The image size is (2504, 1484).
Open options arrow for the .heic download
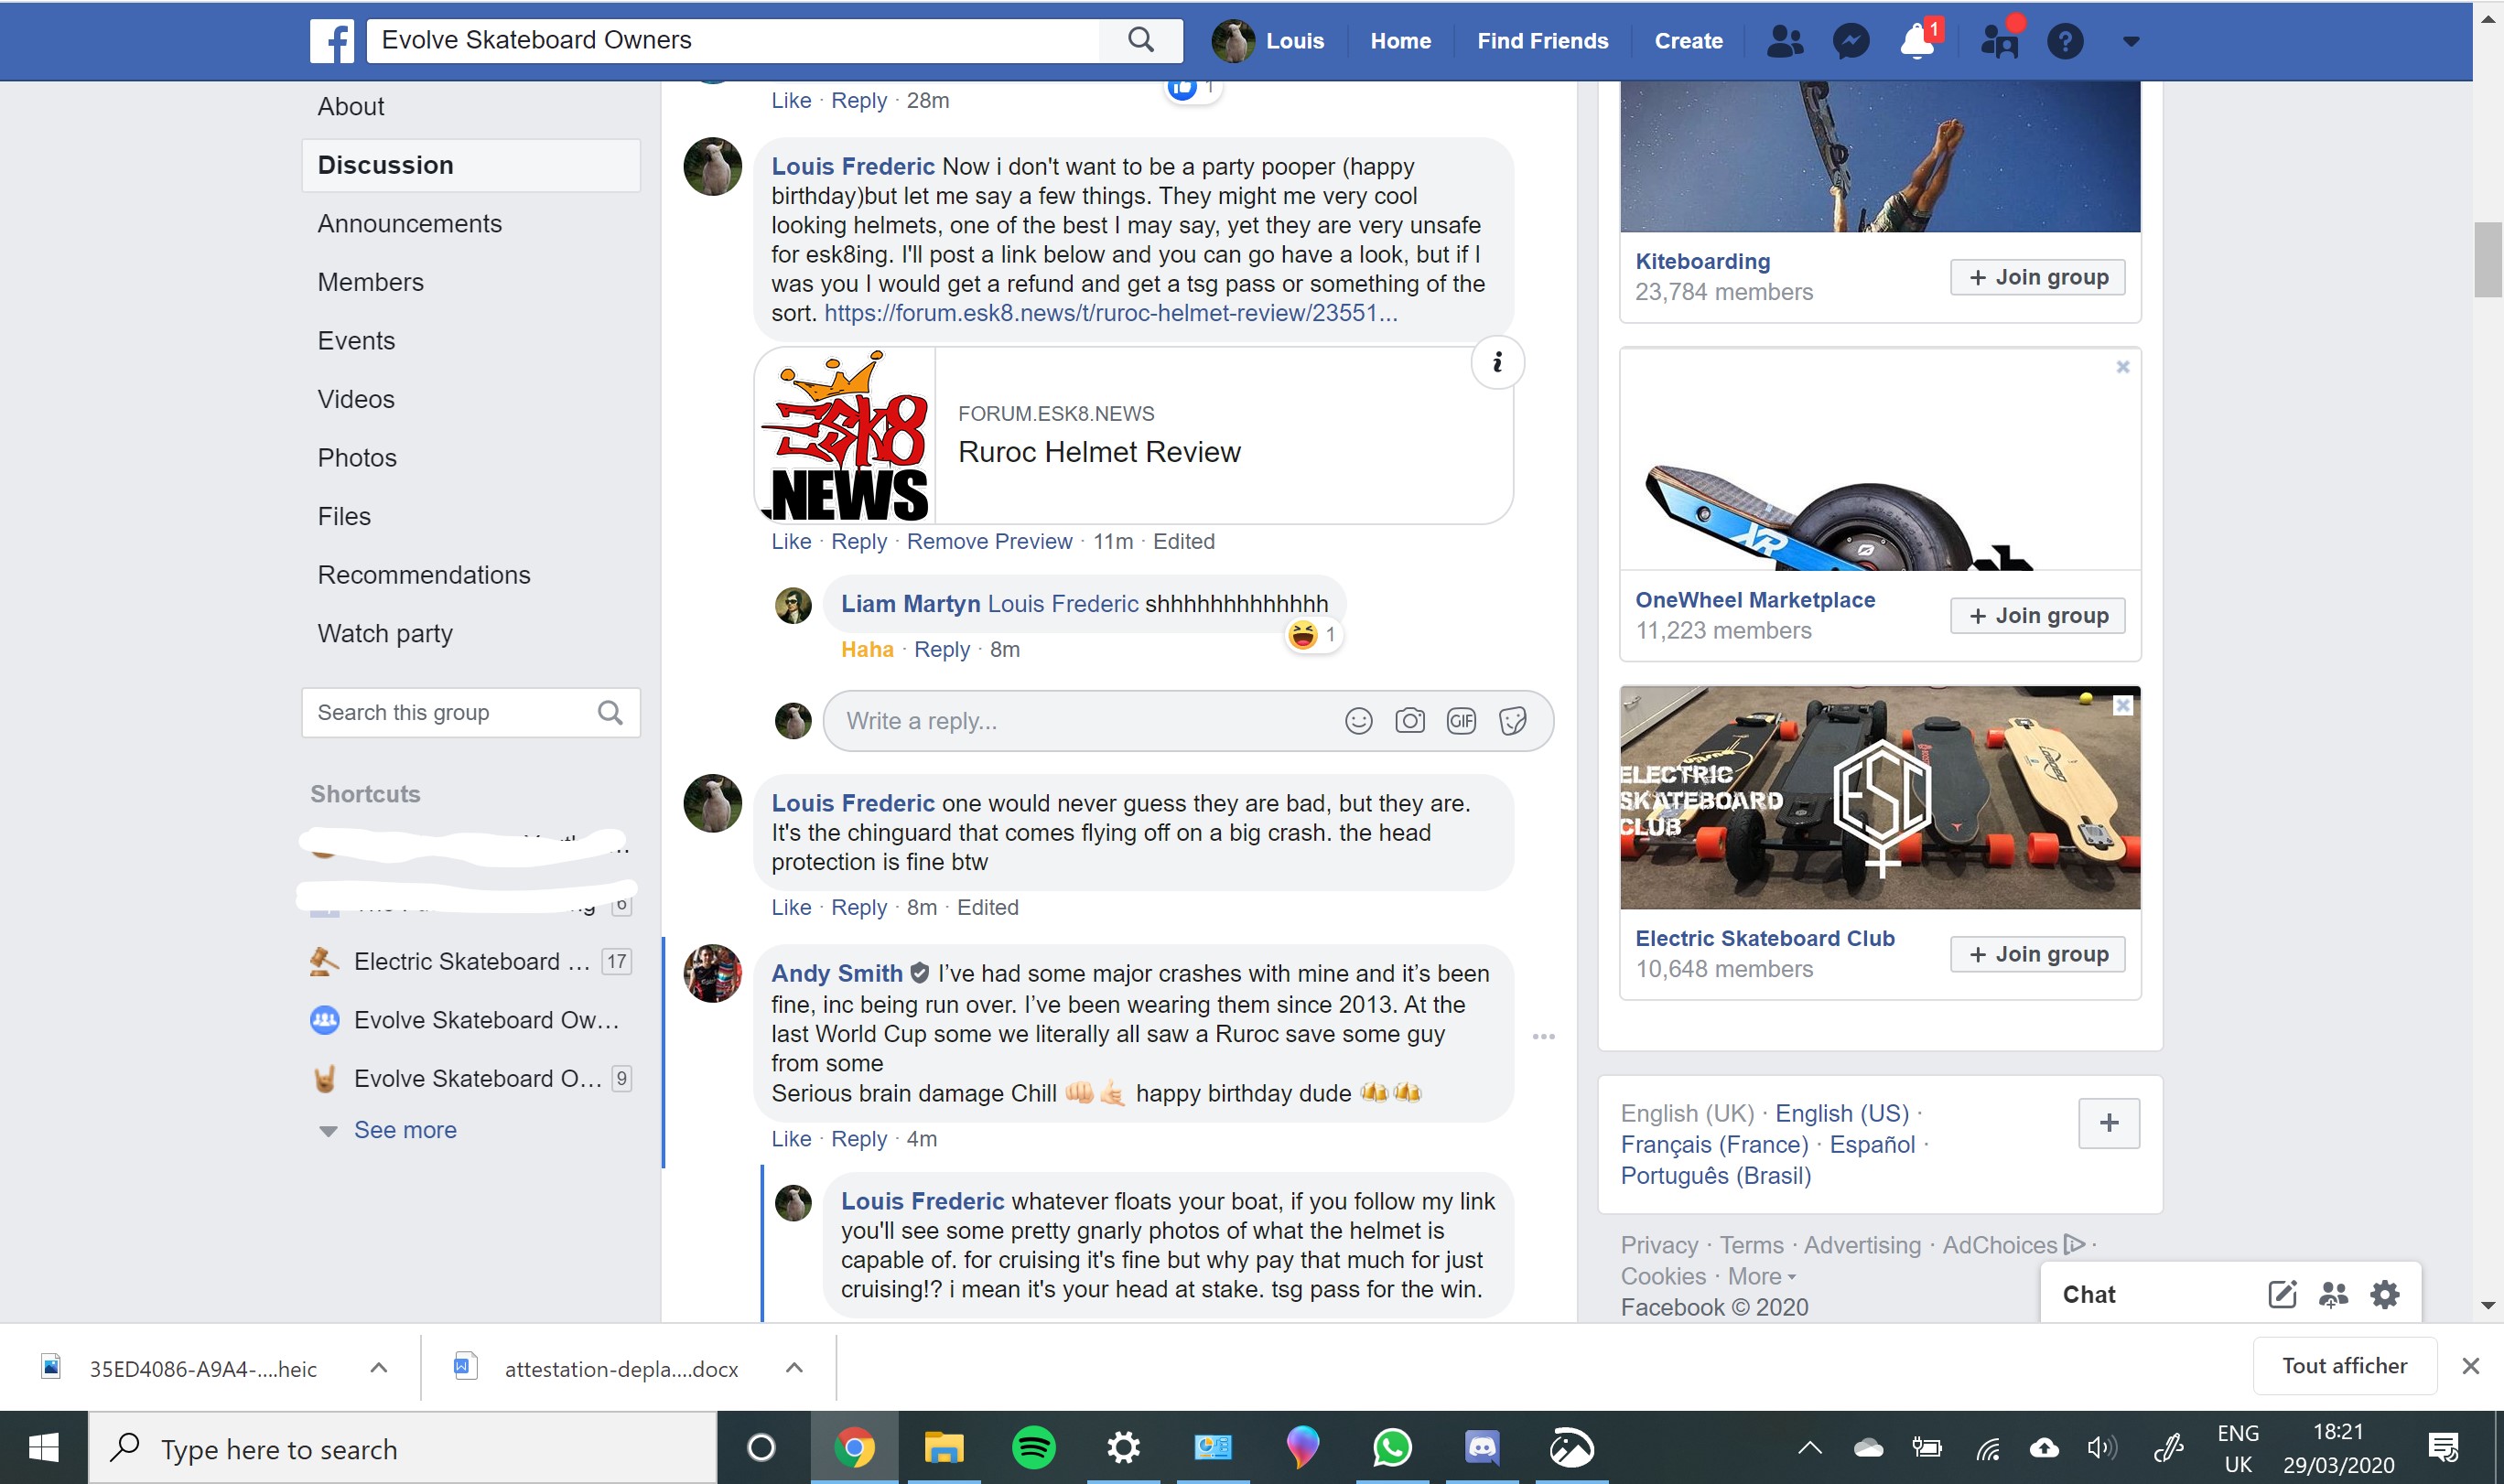(x=379, y=1367)
